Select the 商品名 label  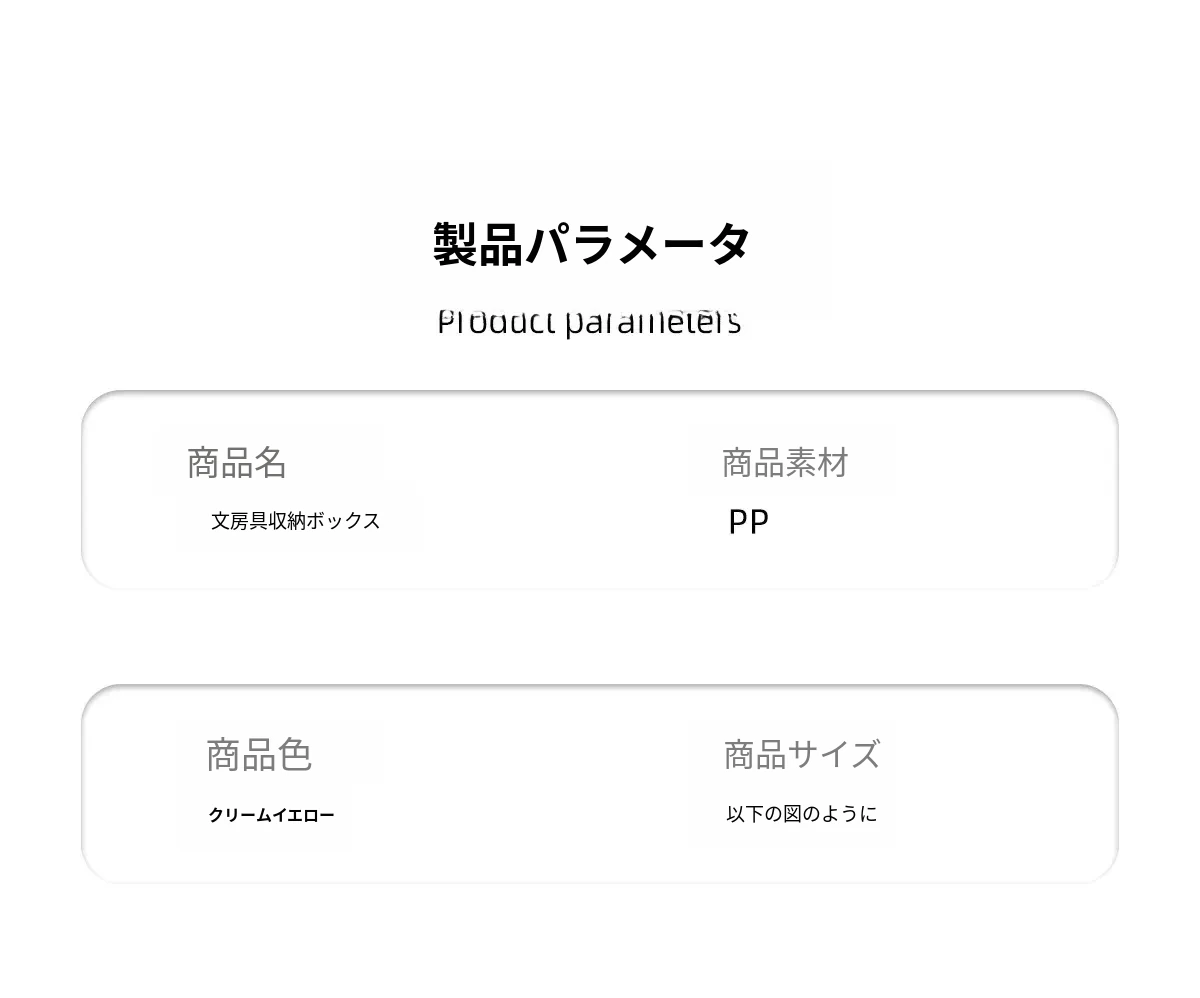pos(237,463)
